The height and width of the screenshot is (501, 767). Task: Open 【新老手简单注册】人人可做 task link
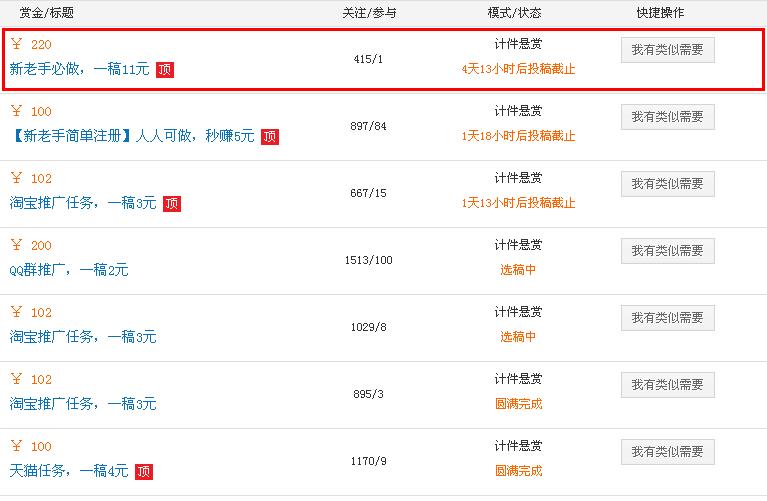[132, 136]
